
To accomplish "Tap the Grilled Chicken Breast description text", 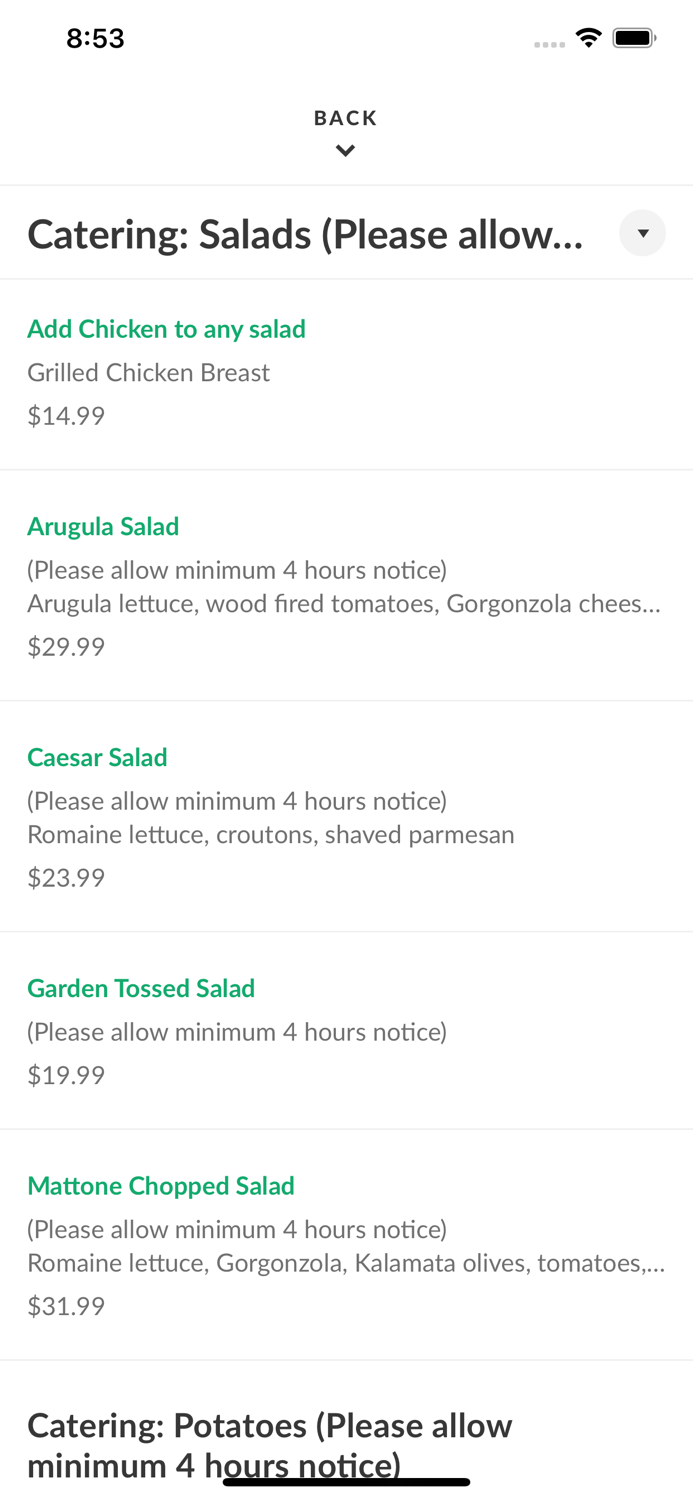I will (x=148, y=372).
